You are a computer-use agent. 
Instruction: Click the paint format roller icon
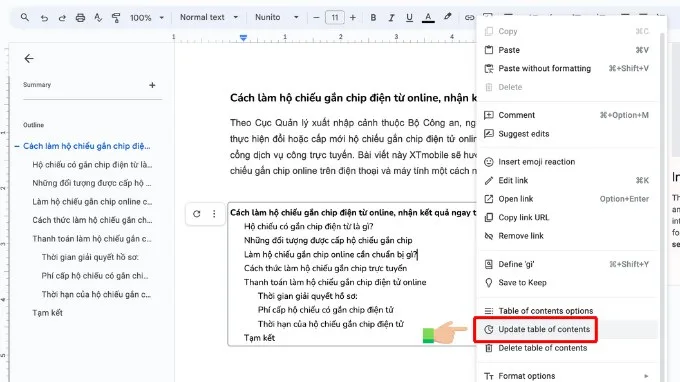click(116, 18)
